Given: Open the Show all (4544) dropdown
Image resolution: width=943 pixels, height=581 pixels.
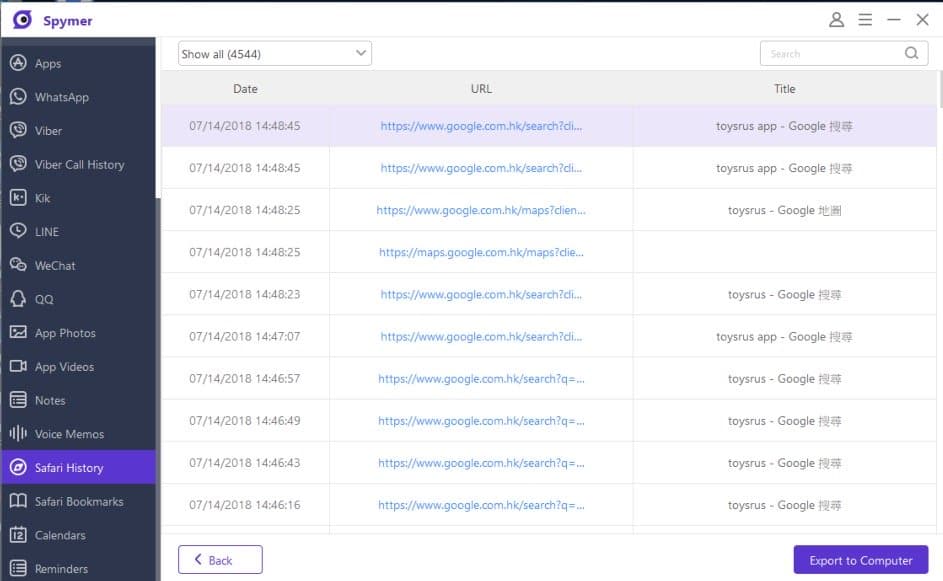Looking at the screenshot, I should [274, 54].
